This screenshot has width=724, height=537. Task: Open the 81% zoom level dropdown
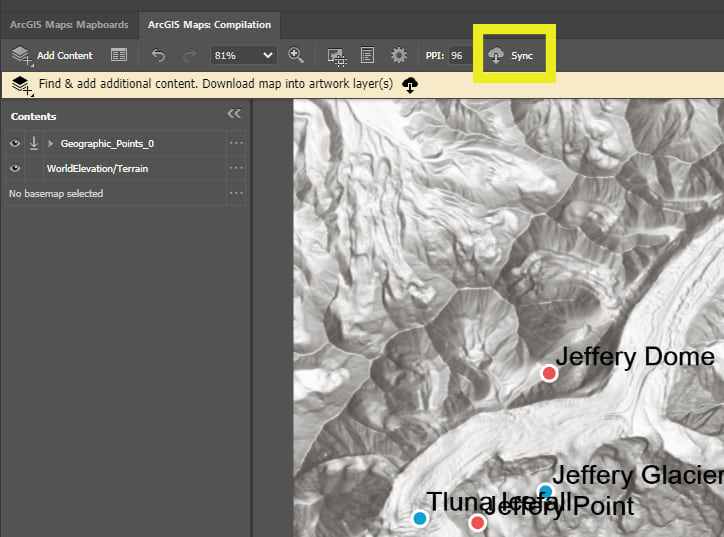tap(243, 55)
